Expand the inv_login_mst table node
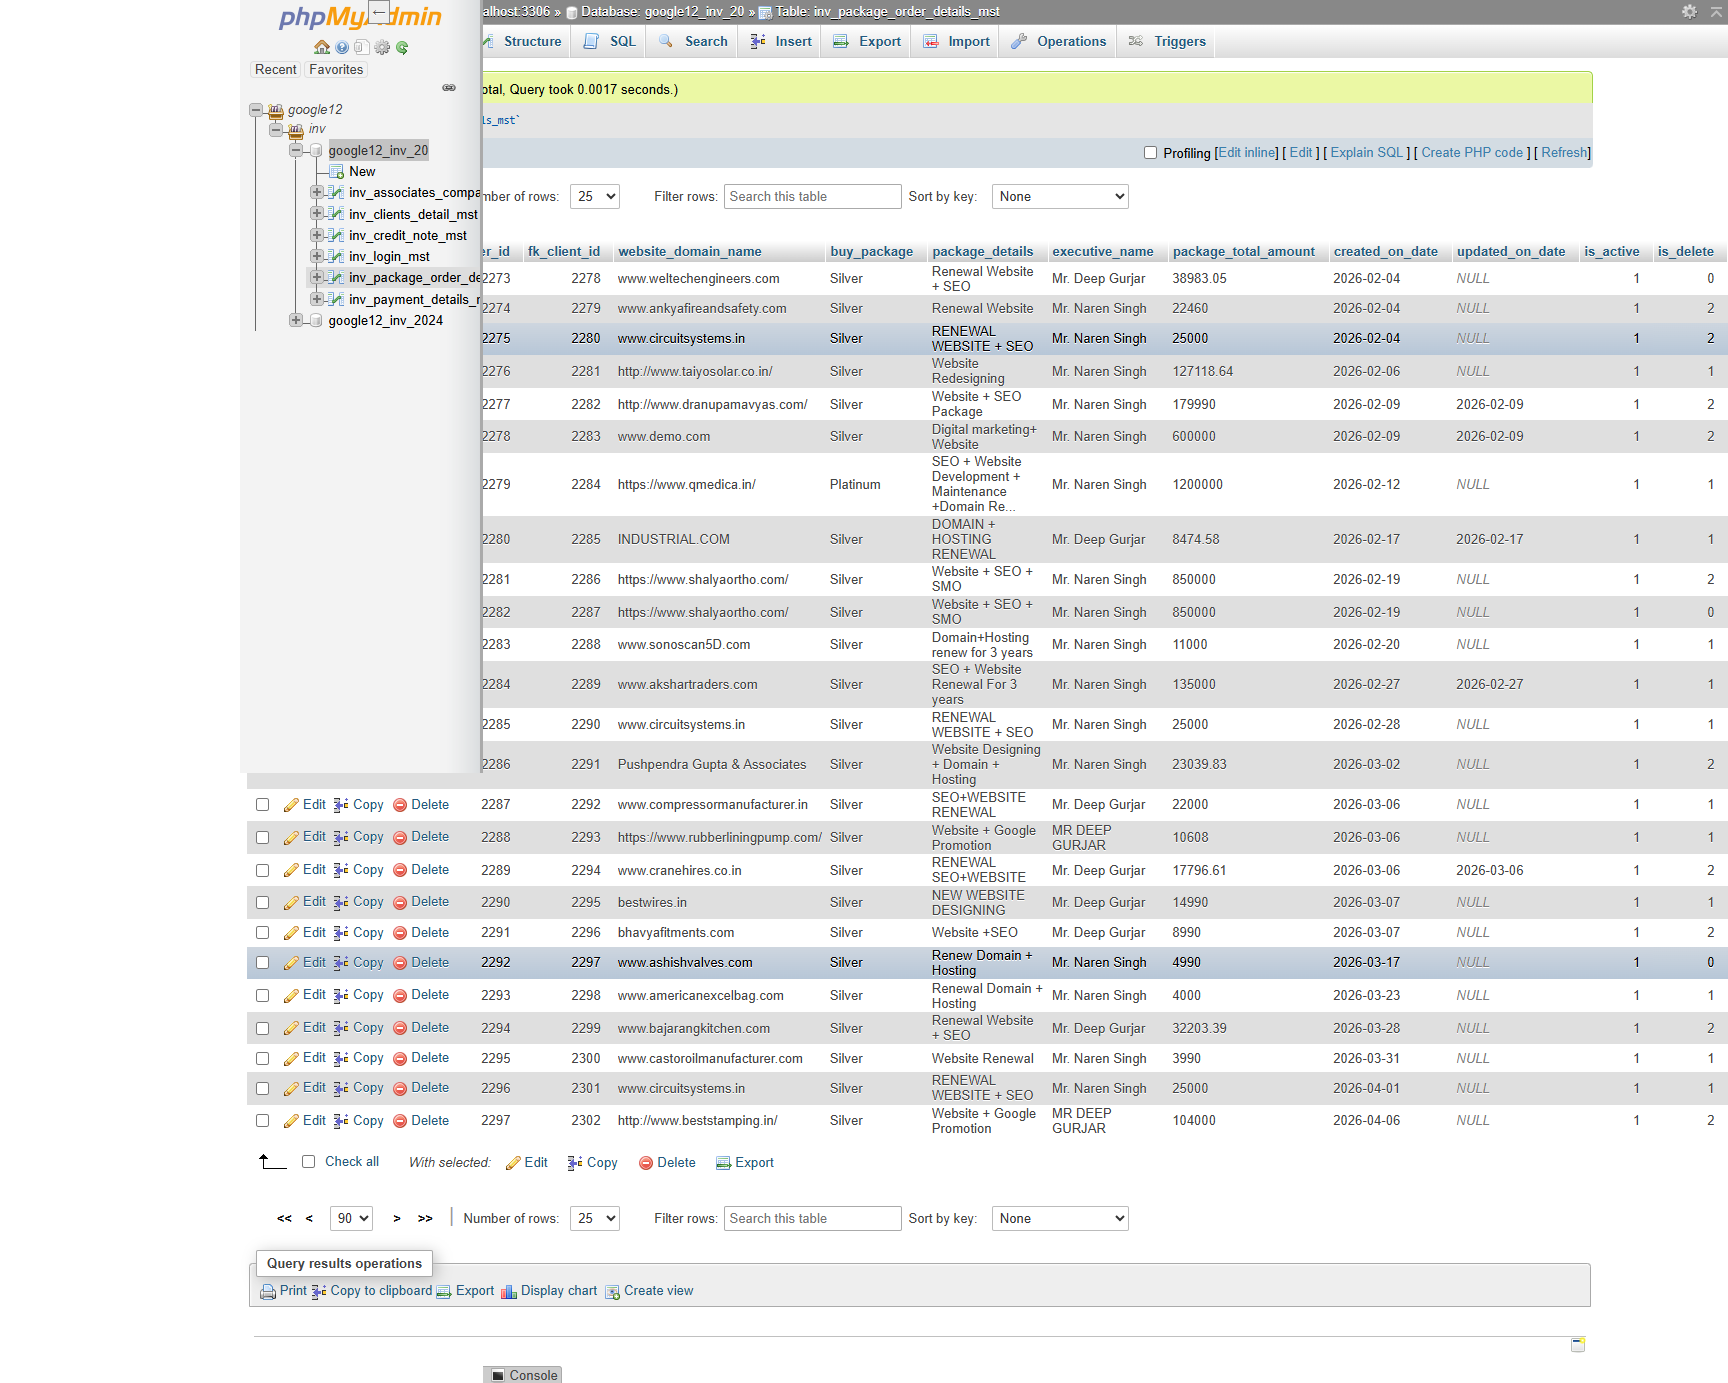 [x=316, y=256]
